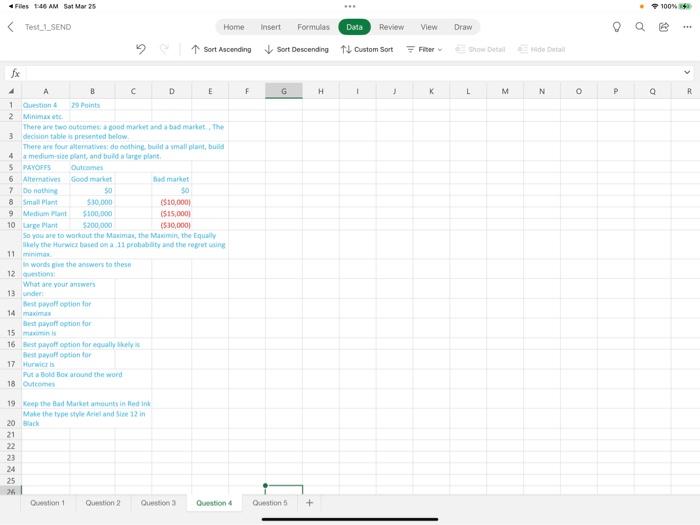Select the 'Keep the Bad Market amounts in Red Ink' cell
Screen dimensions: 700x525
click(x=87, y=398)
